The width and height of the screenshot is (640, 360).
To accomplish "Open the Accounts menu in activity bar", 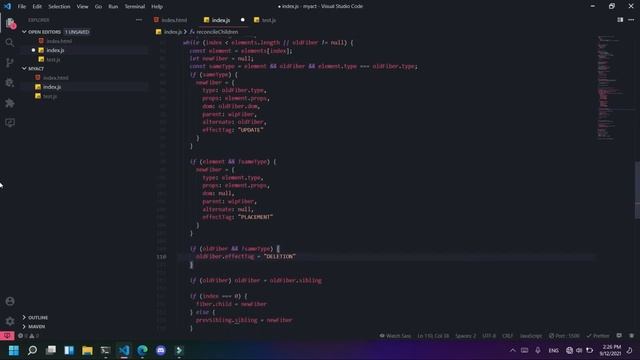I will (10, 301).
